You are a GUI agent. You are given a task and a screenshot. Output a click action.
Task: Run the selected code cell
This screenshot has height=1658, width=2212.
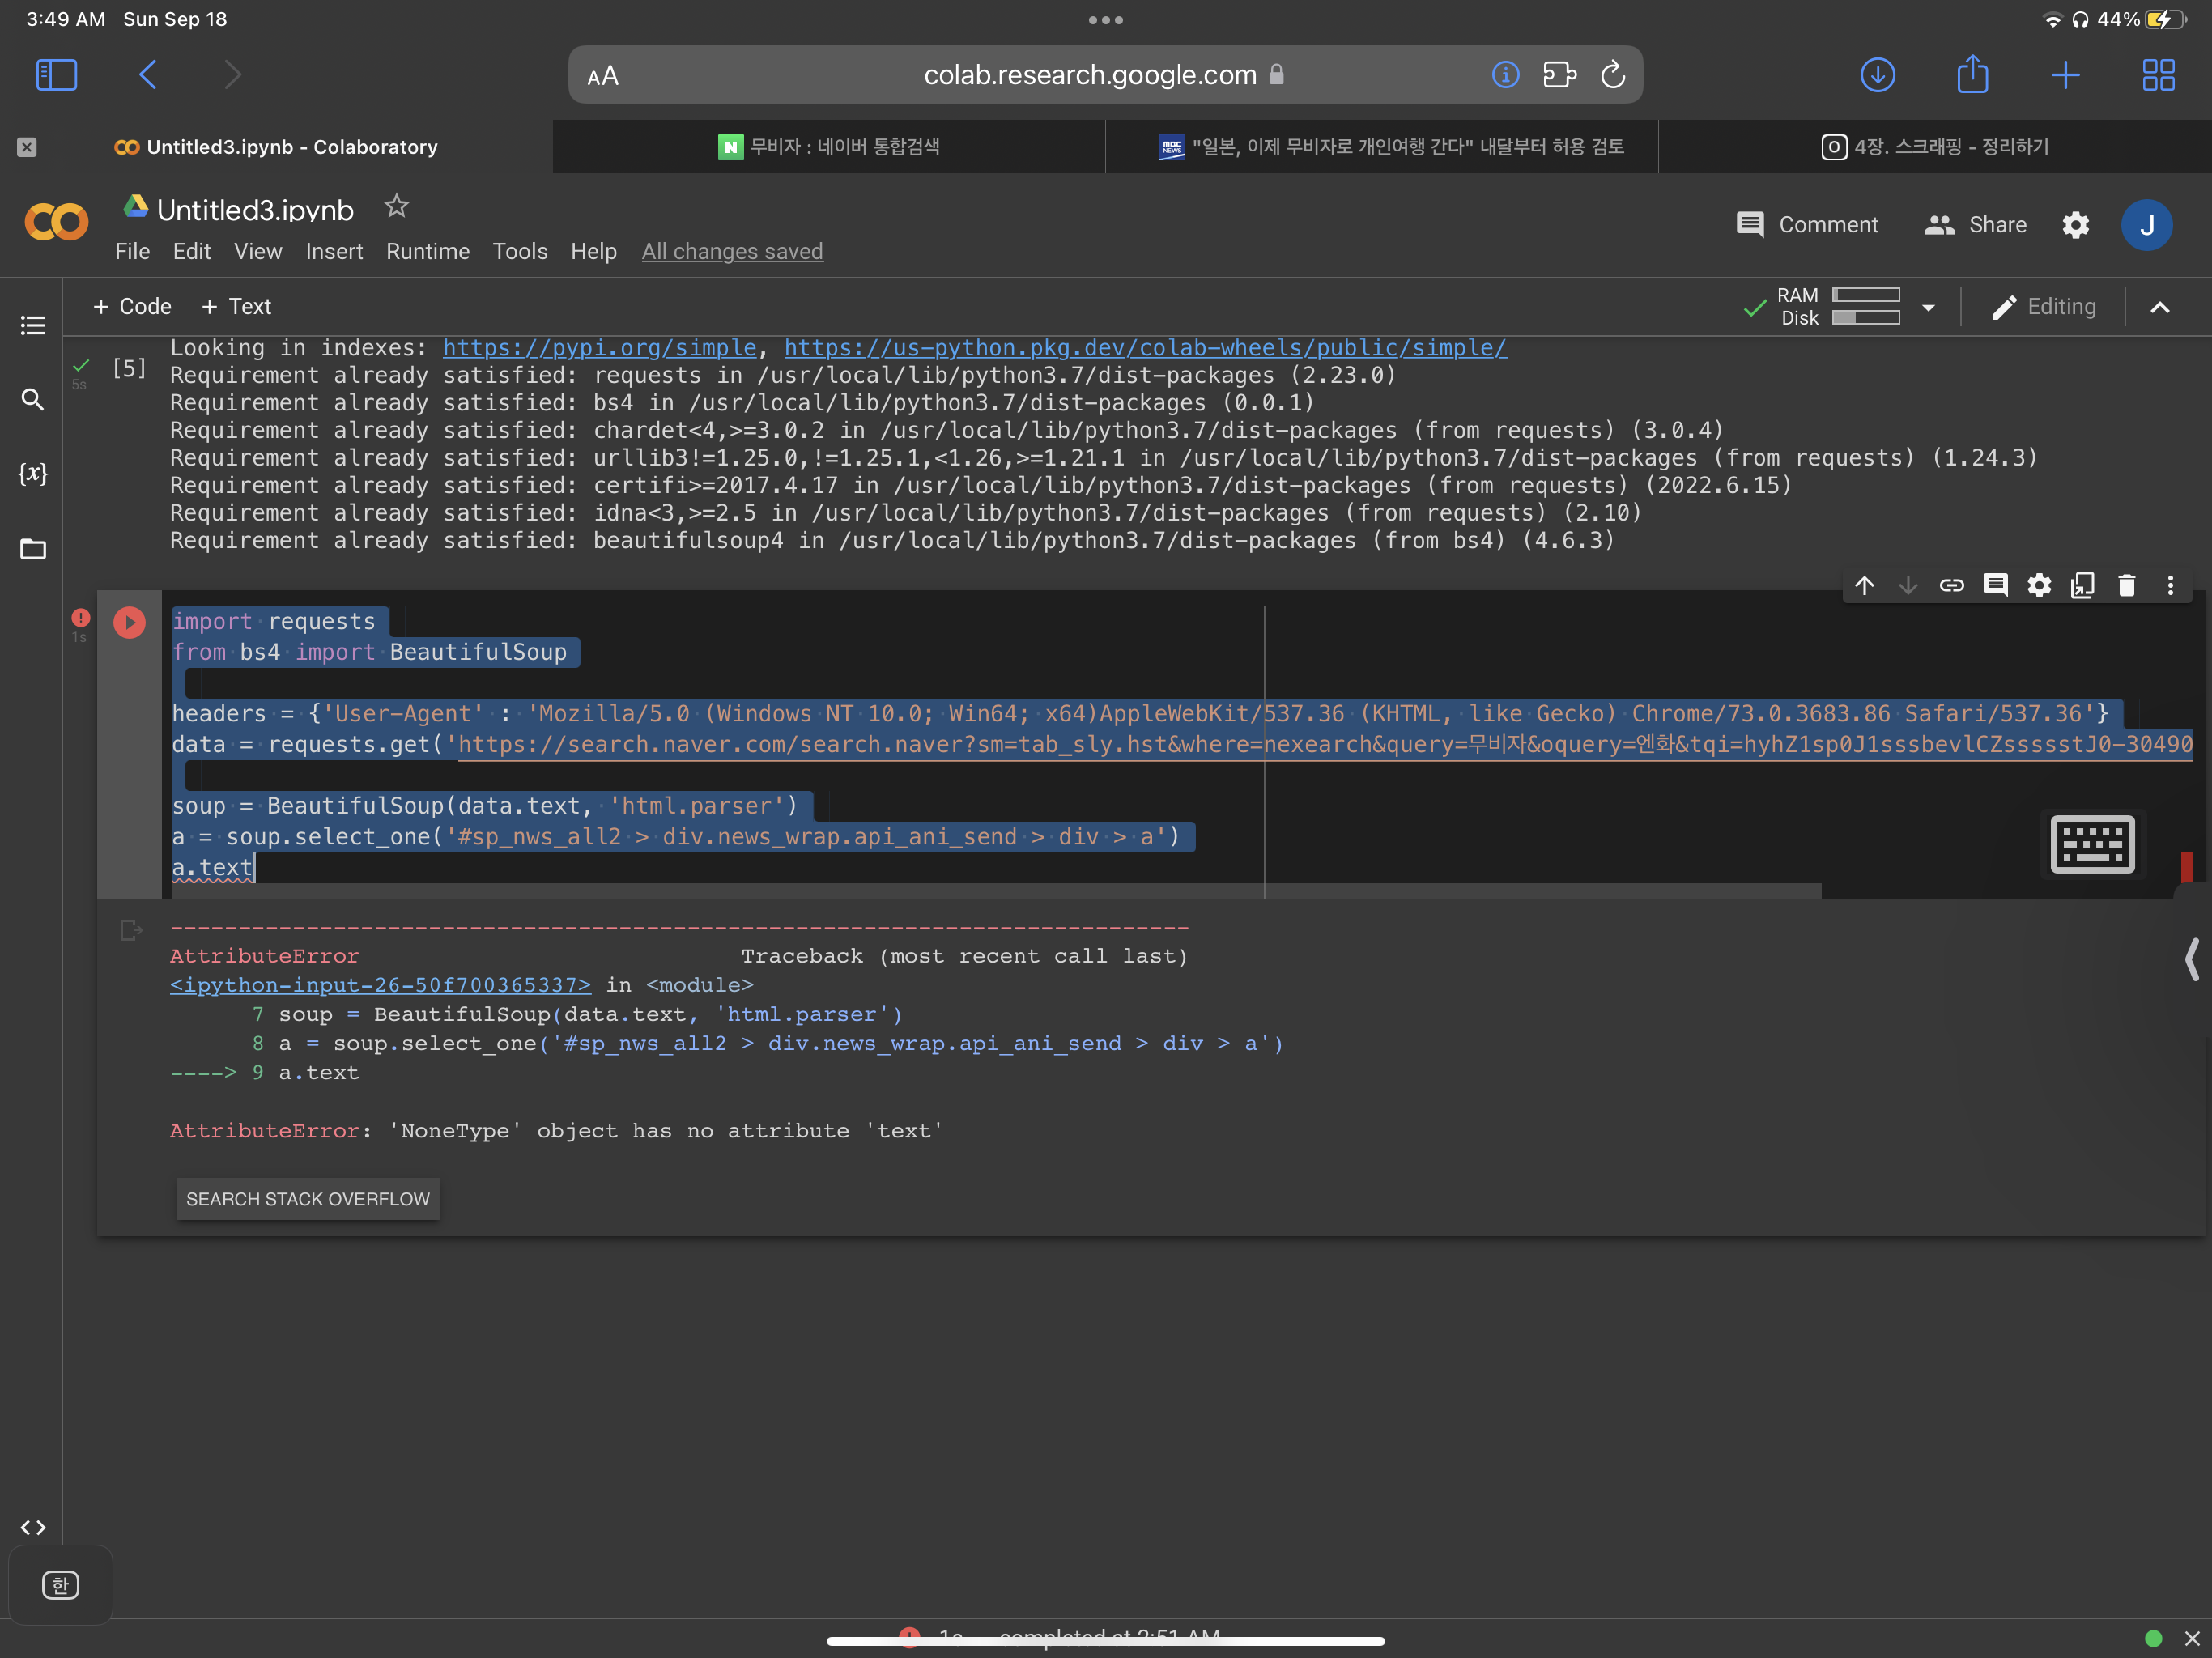click(129, 622)
